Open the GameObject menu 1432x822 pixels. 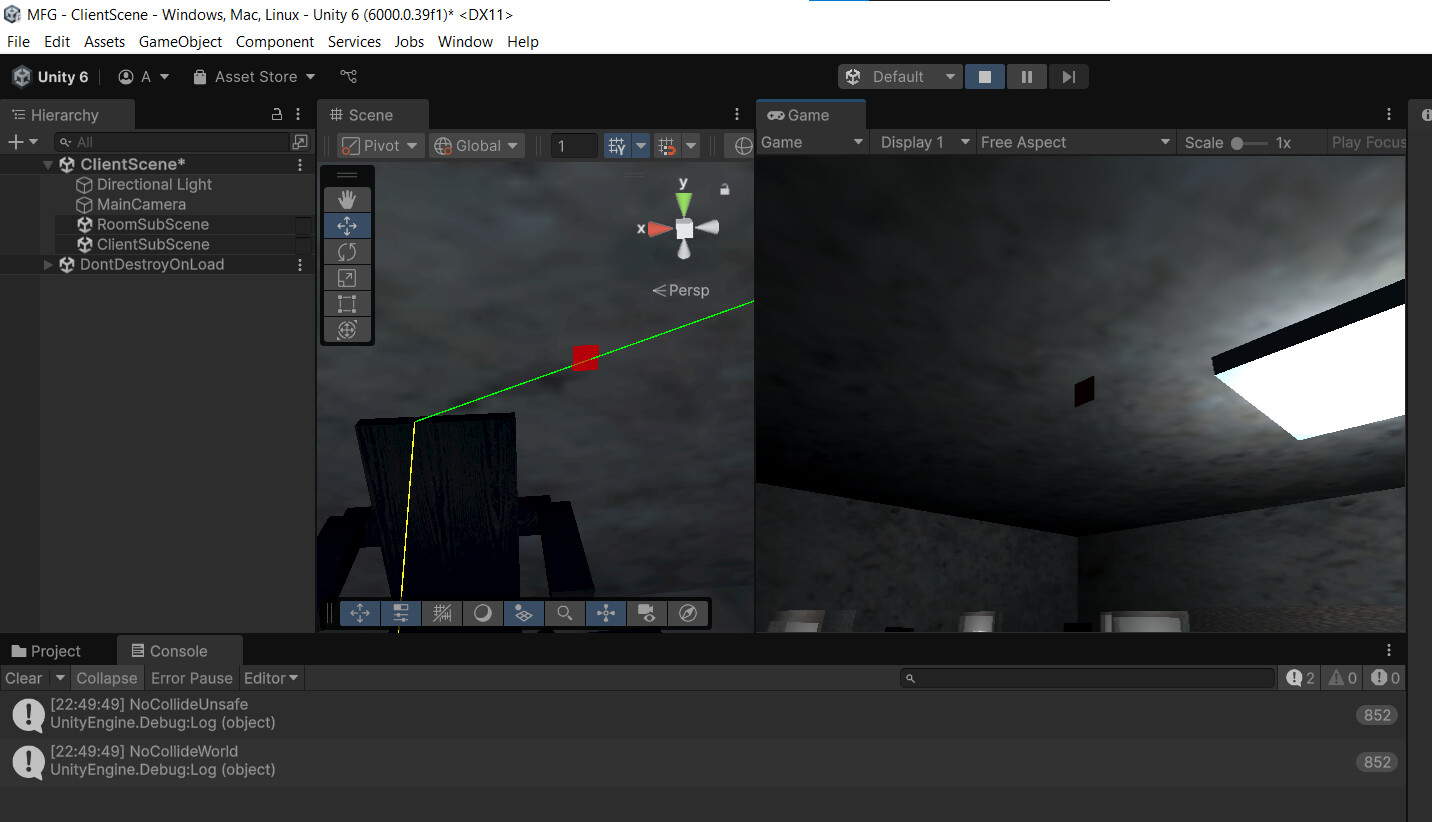pos(180,41)
